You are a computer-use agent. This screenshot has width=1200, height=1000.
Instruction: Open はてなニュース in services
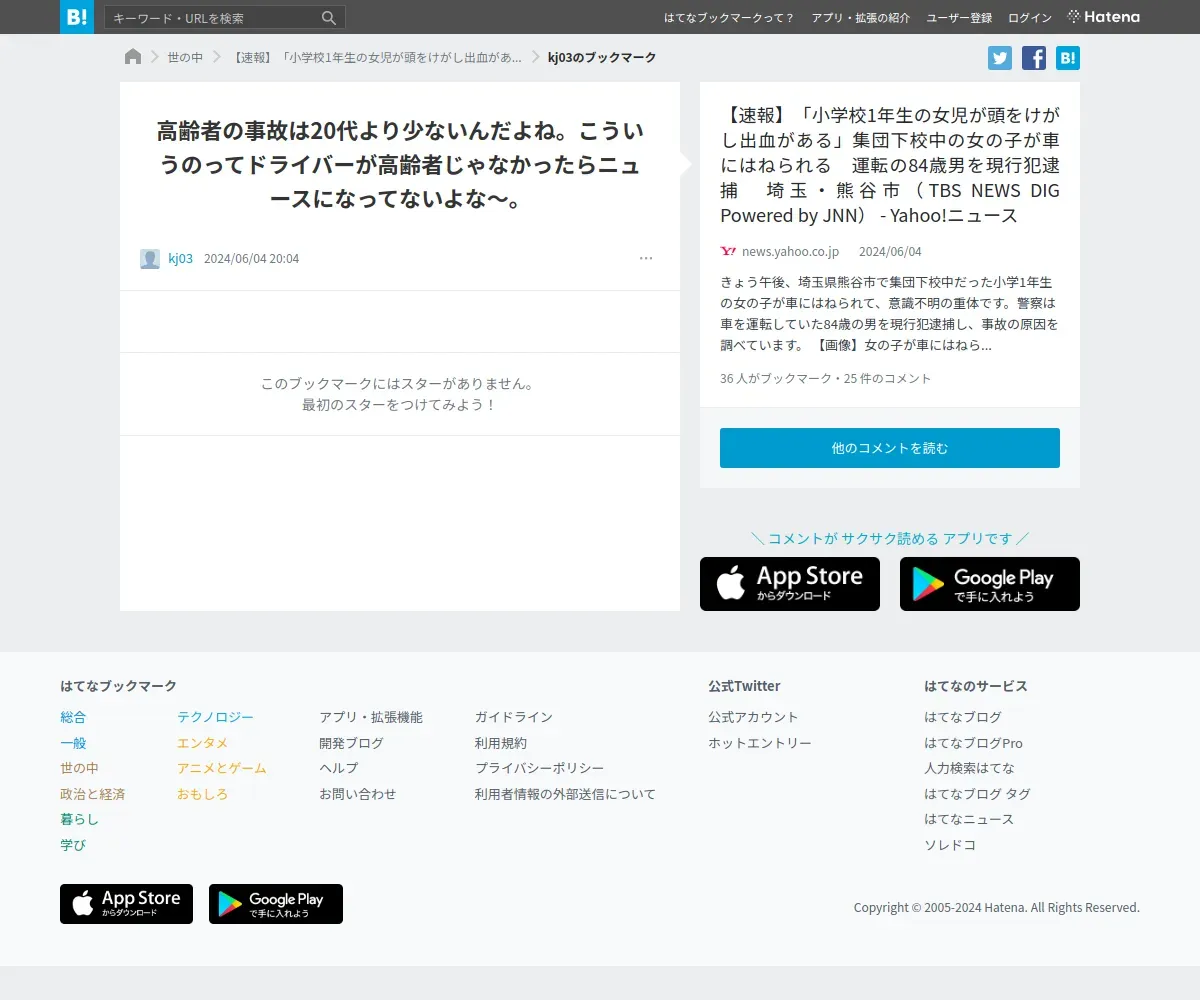(x=969, y=819)
